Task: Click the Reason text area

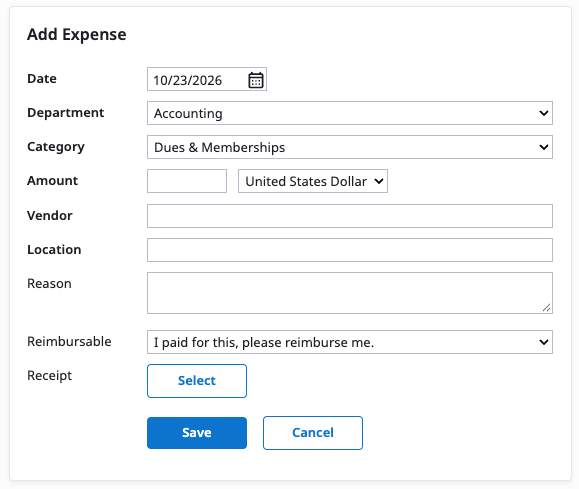Action: [350, 293]
